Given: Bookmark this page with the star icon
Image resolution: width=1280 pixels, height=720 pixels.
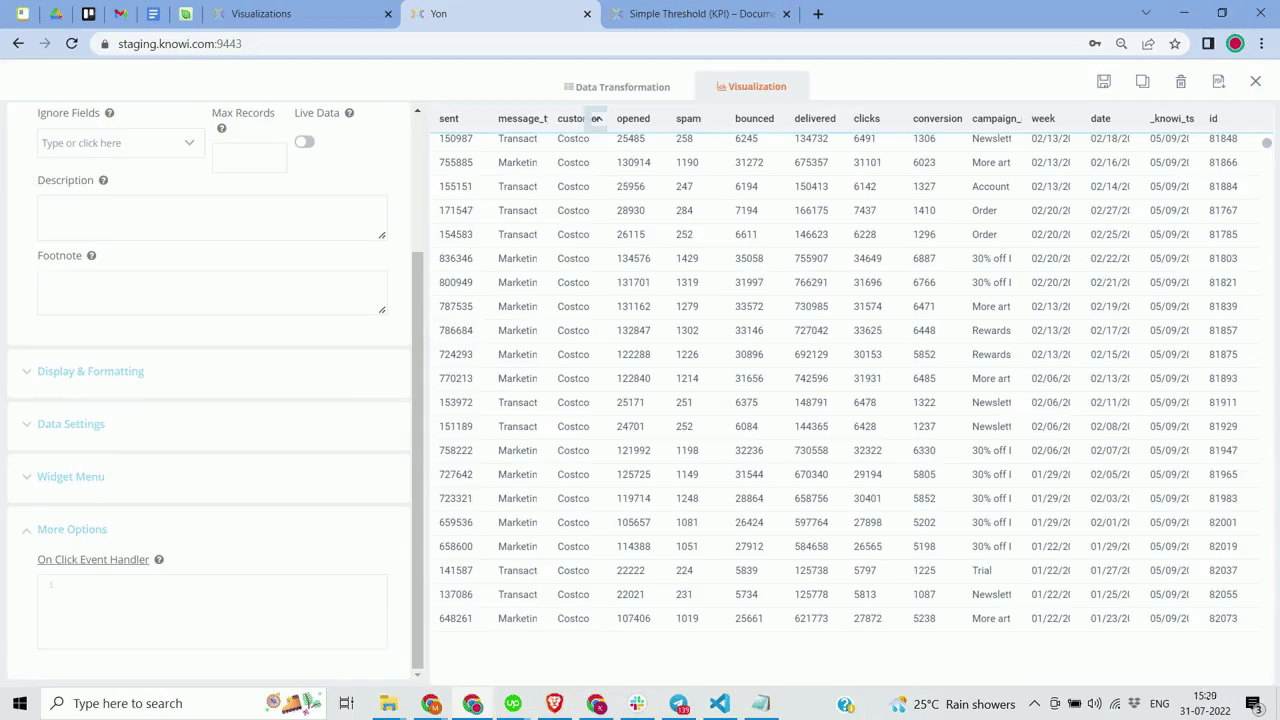Looking at the screenshot, I should pyautogui.click(x=1175, y=44).
